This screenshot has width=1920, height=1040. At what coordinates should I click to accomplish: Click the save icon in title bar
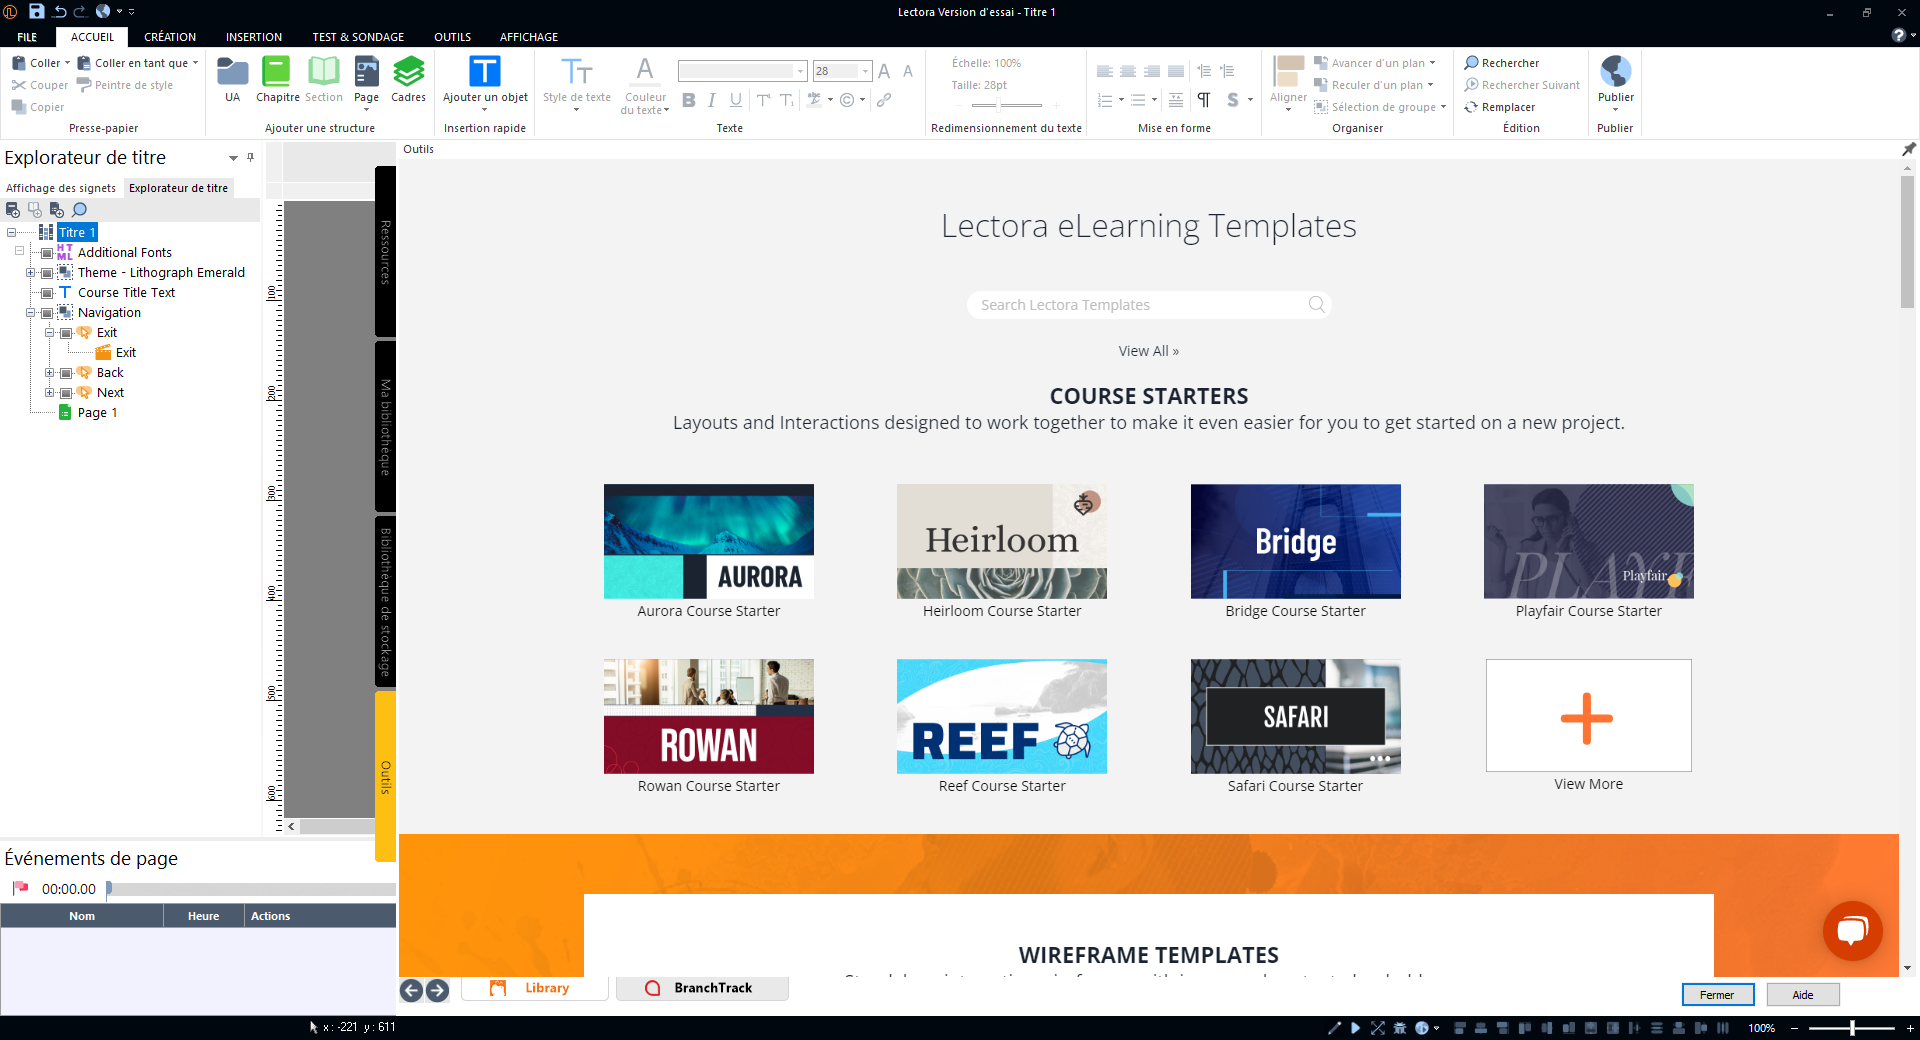pyautogui.click(x=36, y=11)
